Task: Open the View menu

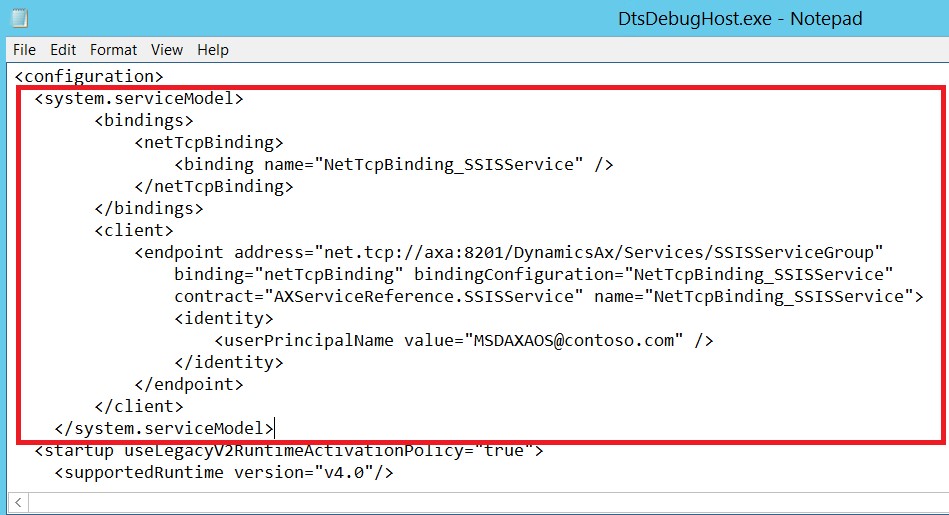Action: pos(167,50)
